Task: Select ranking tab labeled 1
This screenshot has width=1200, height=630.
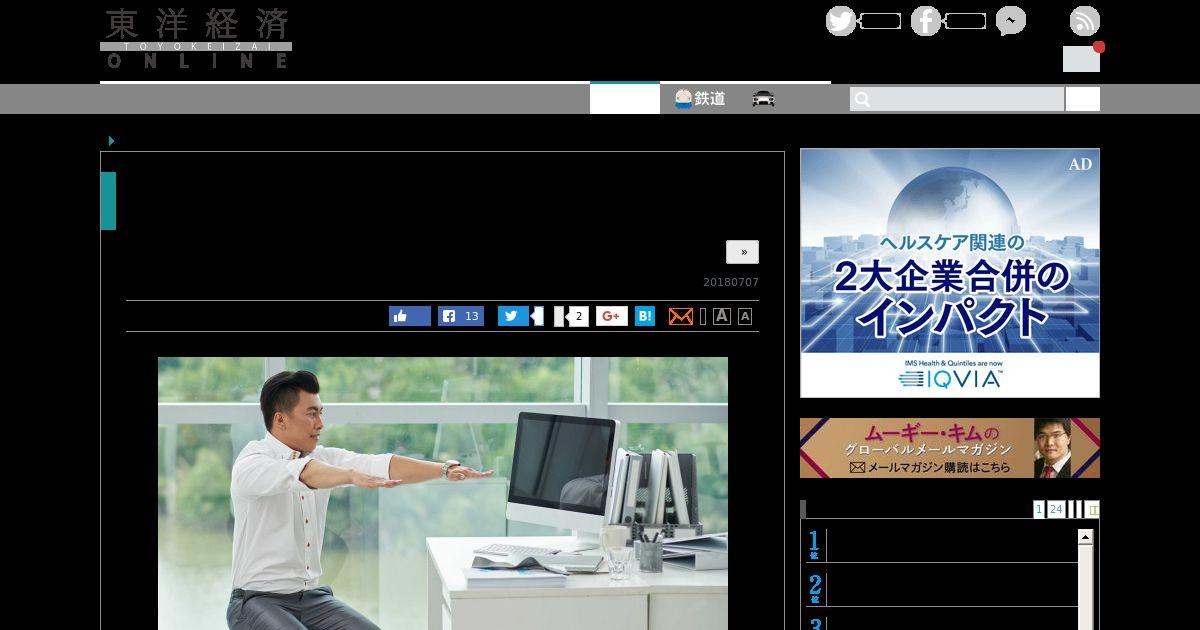Action: pyautogui.click(x=1039, y=510)
